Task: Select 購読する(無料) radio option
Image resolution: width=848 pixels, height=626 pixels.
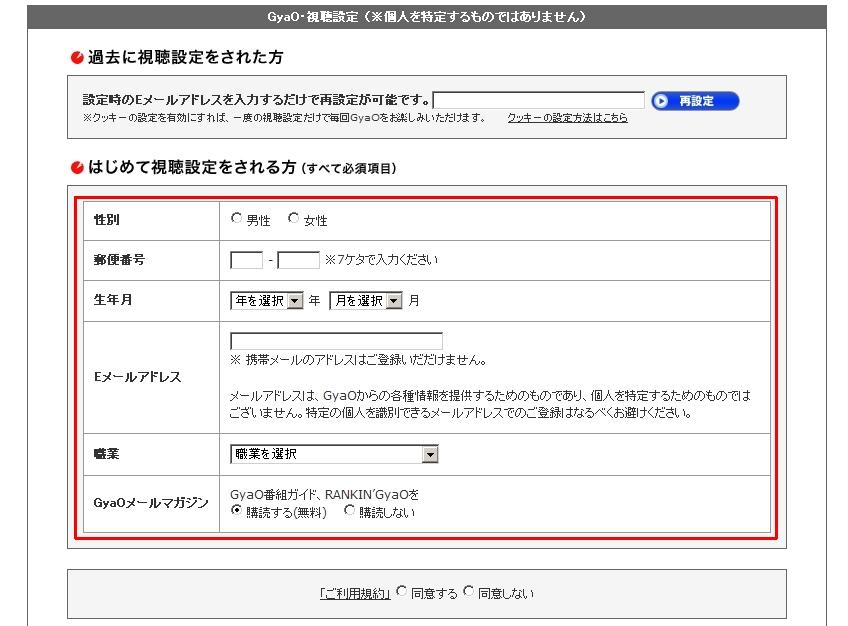Action: (x=236, y=510)
